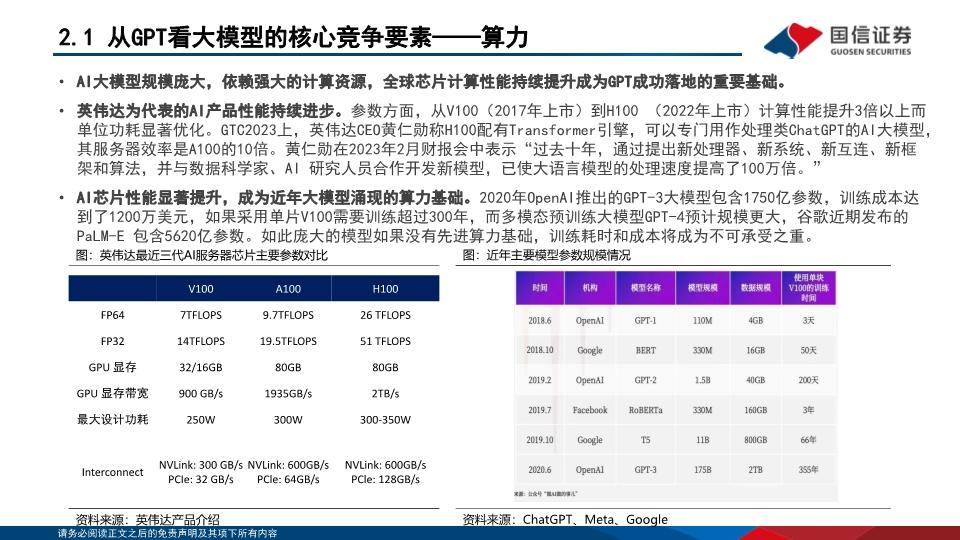The height and width of the screenshot is (540, 960).
Task: Click the "GPU 显存带宽" row label
Action: (x=113, y=393)
